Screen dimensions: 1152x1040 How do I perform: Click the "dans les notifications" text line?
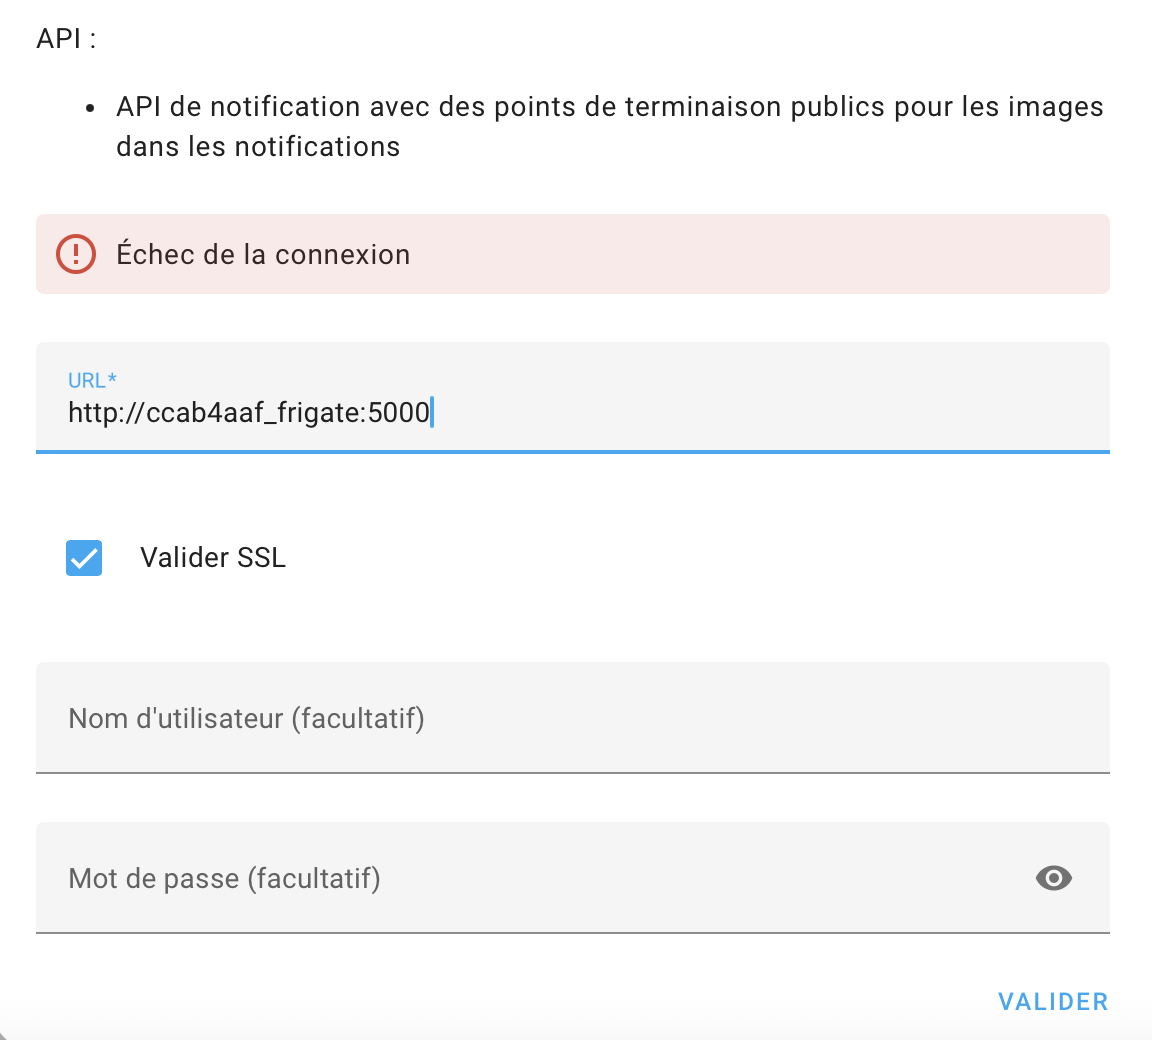click(x=258, y=147)
